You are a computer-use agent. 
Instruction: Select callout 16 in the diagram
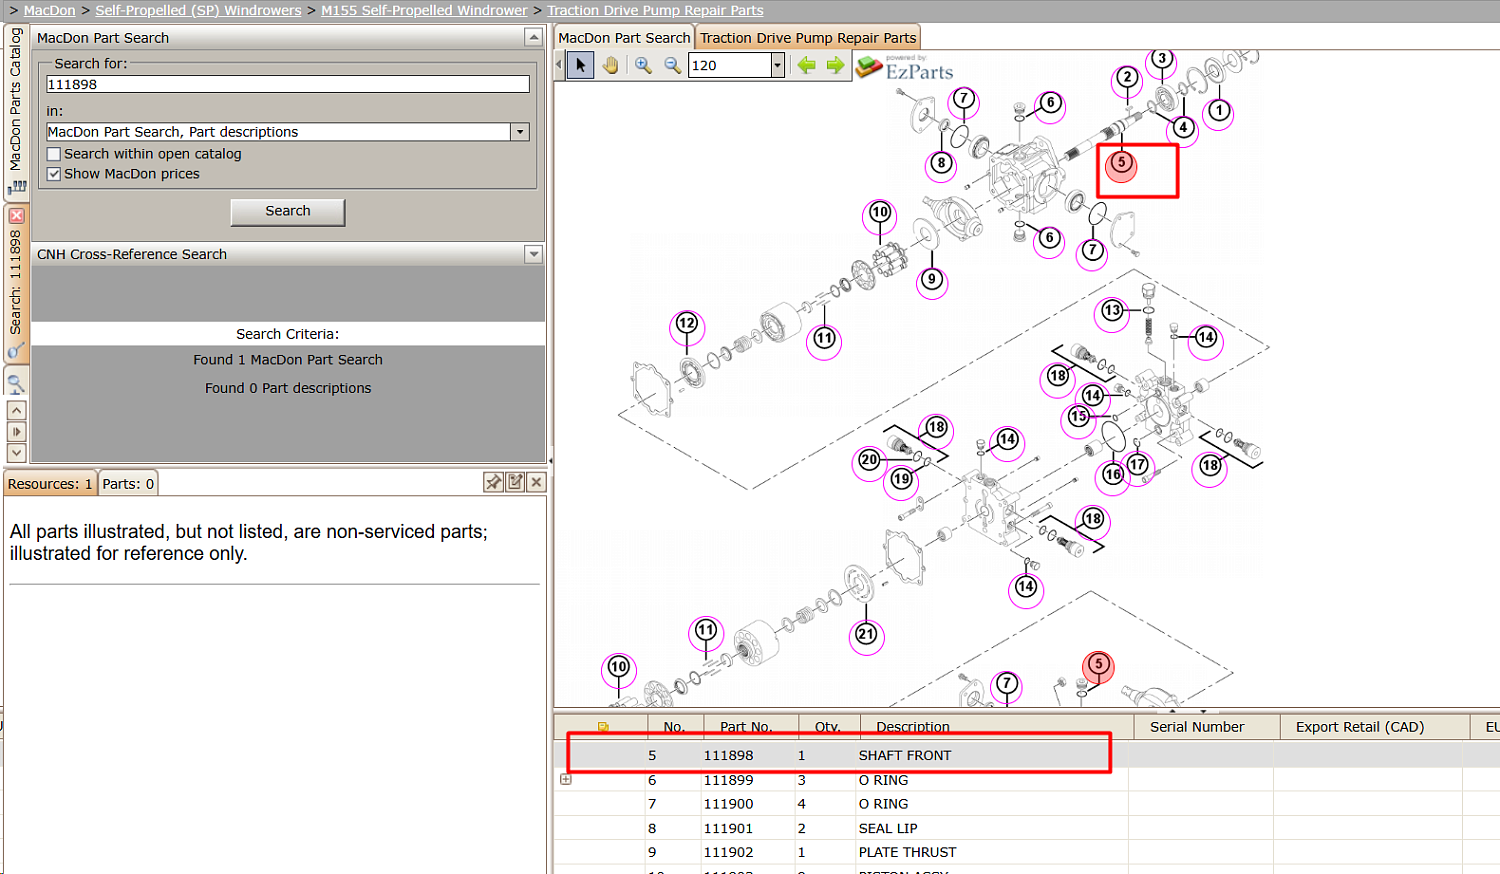(1113, 475)
